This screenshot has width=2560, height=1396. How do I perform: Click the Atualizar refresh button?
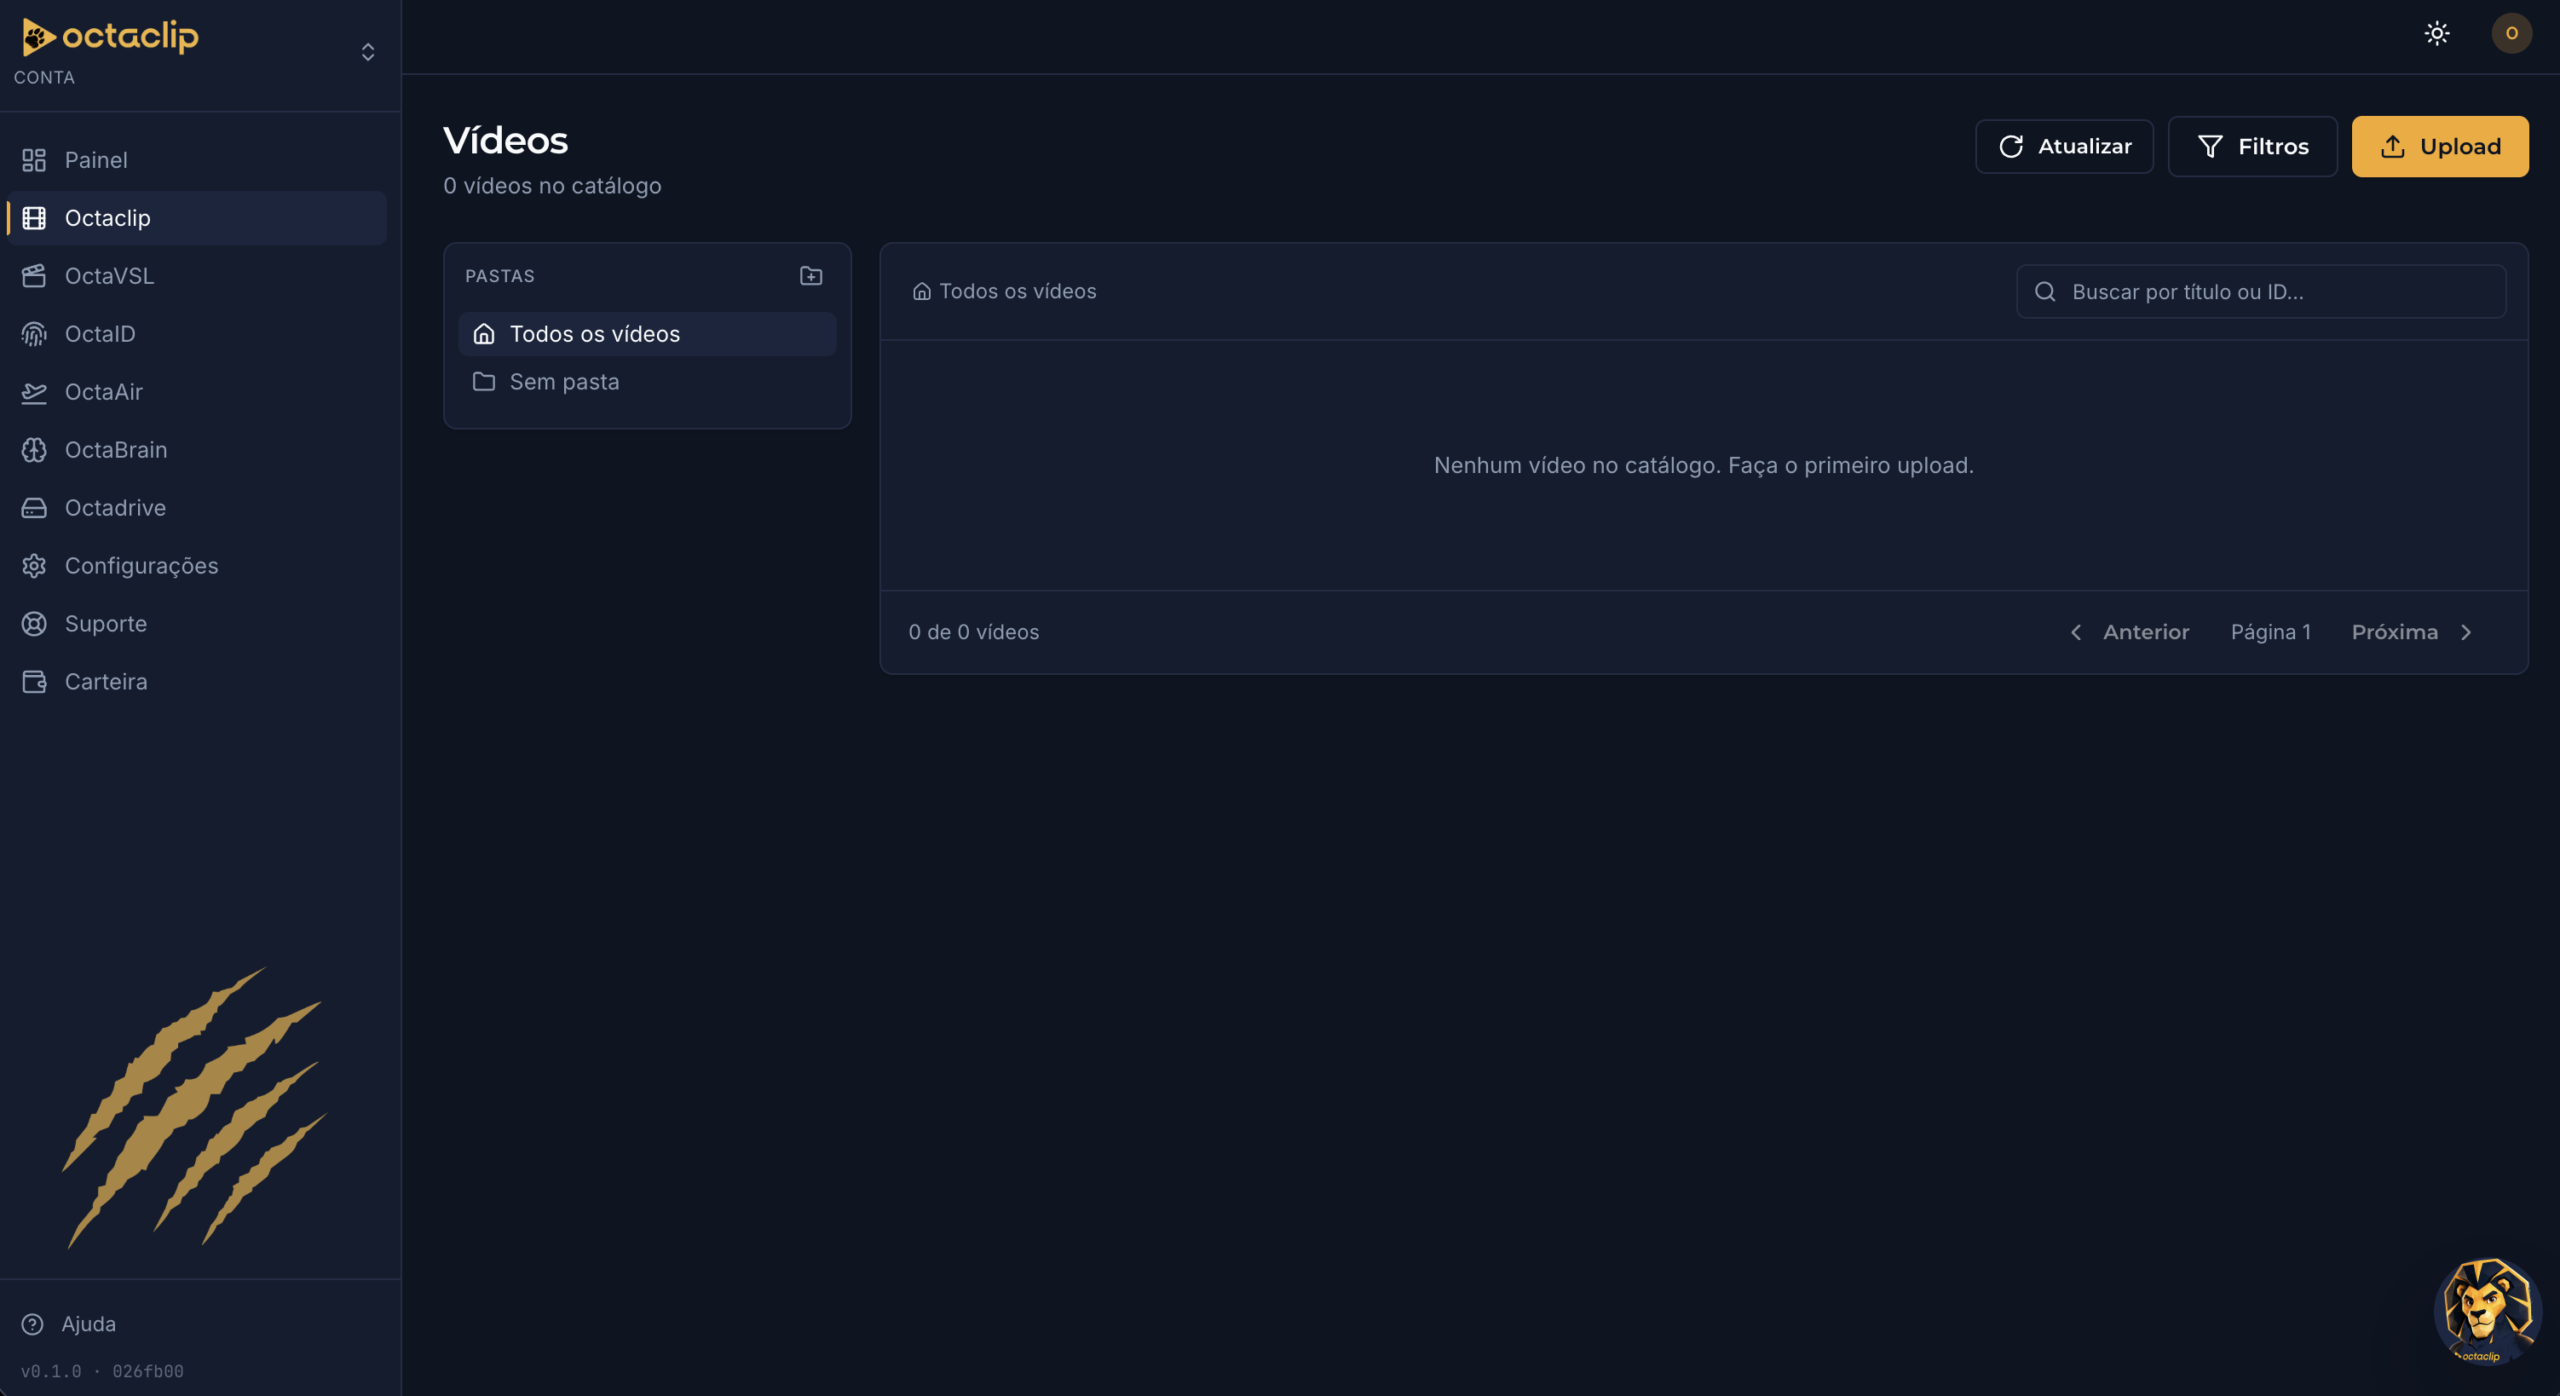2064,147
